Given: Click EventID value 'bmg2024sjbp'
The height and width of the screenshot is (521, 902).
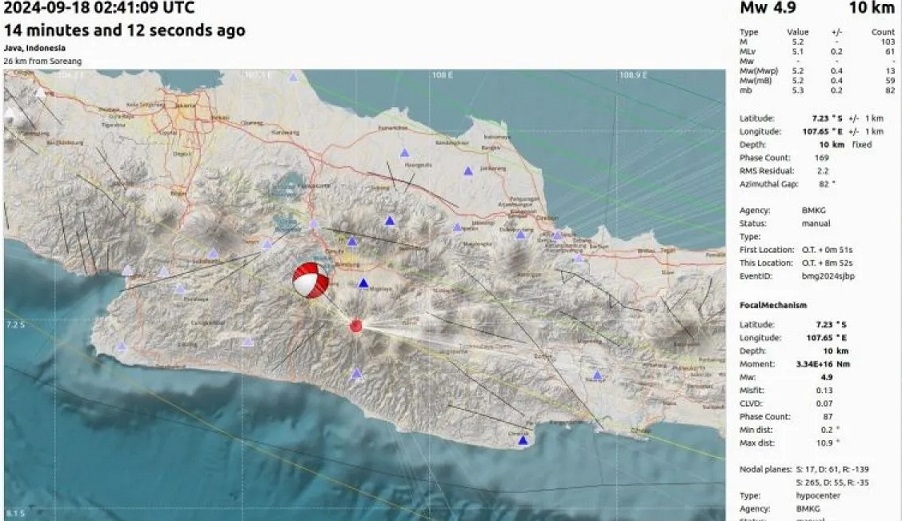Looking at the screenshot, I should coord(828,276).
